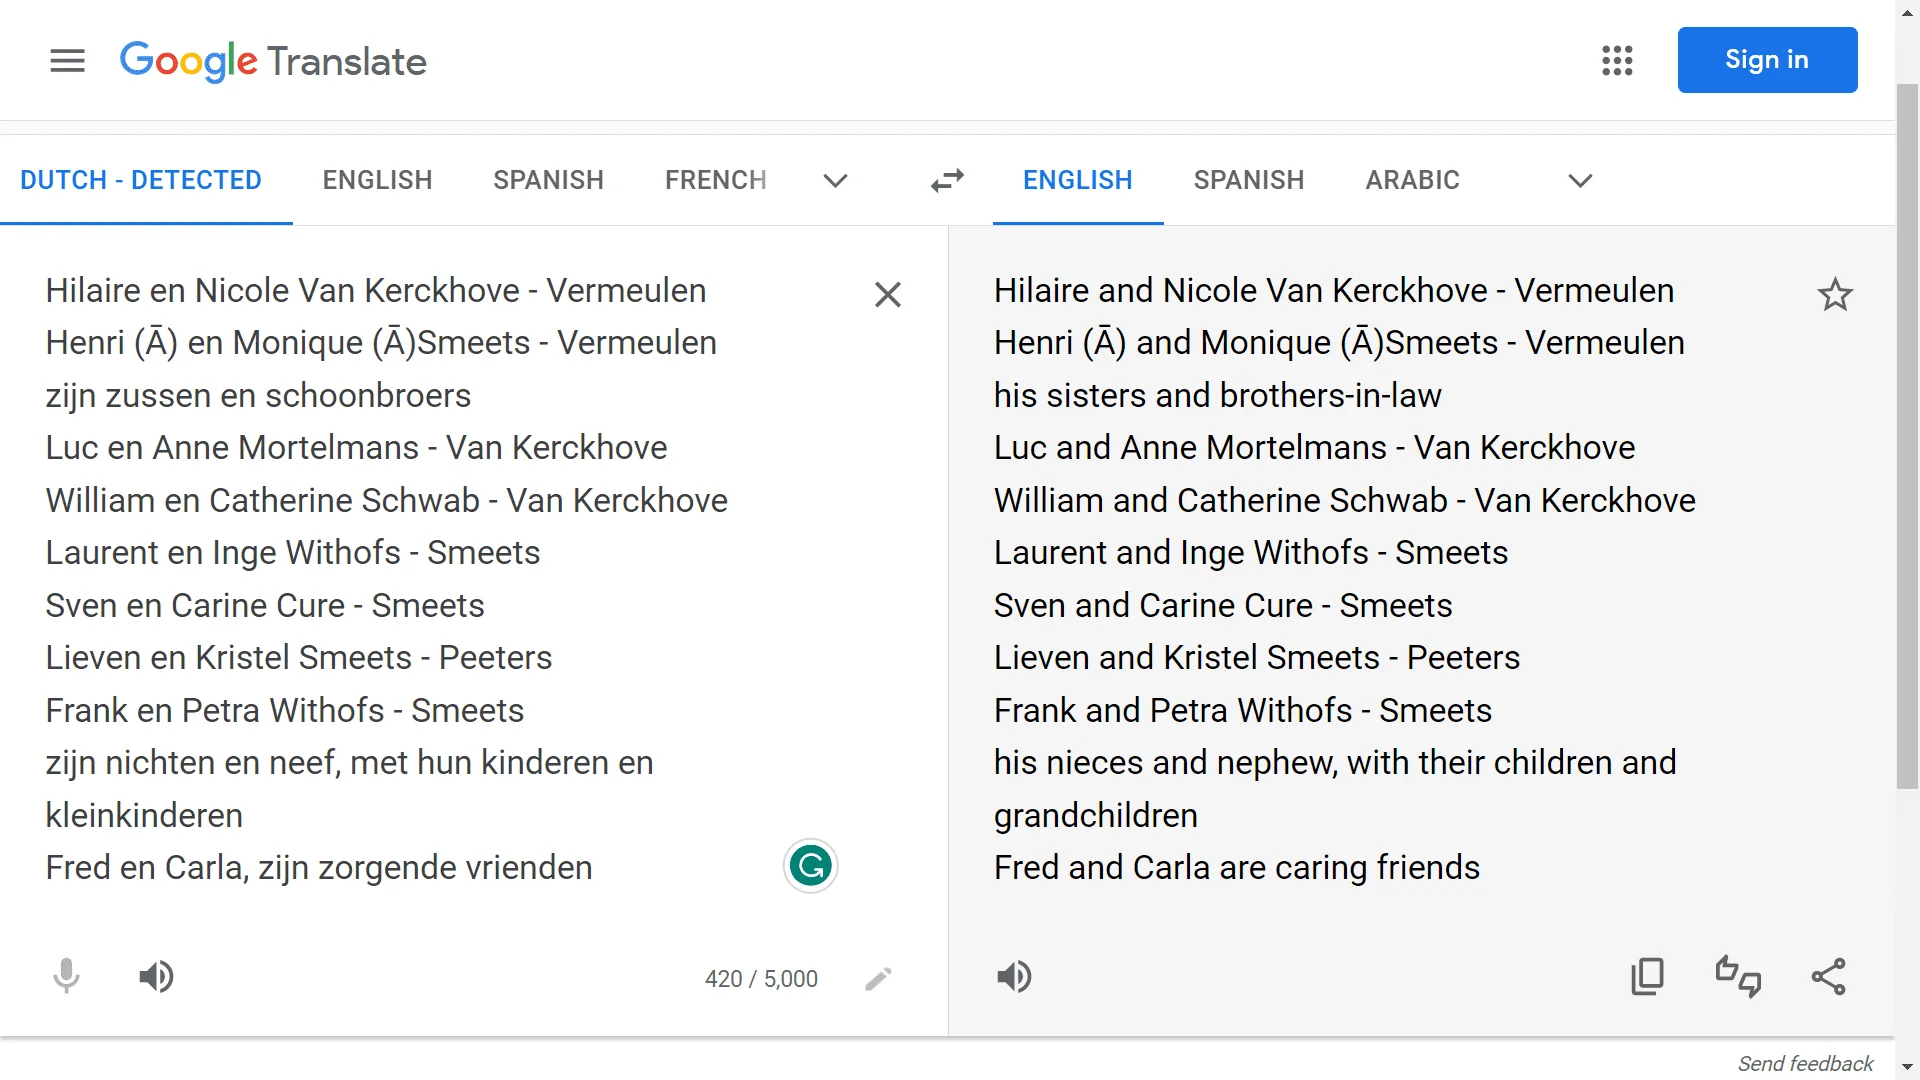
Task: Listen to the Dutch source text
Action: tap(156, 976)
